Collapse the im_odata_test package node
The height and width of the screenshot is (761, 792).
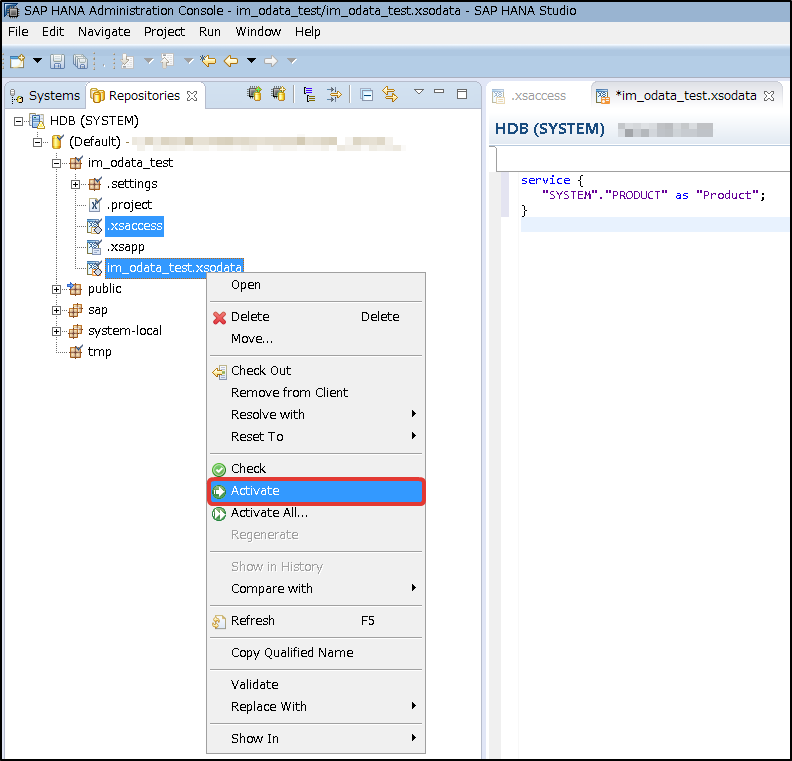(x=57, y=163)
